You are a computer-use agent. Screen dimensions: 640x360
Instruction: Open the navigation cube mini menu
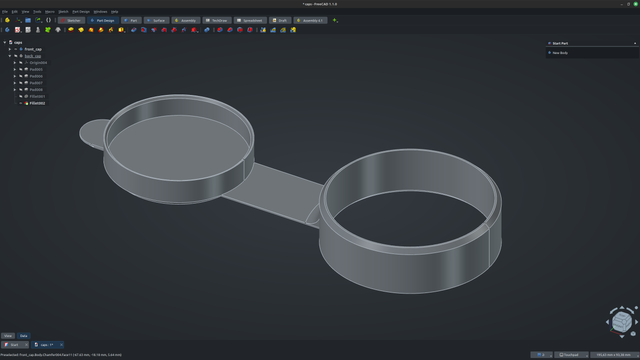(x=633, y=333)
